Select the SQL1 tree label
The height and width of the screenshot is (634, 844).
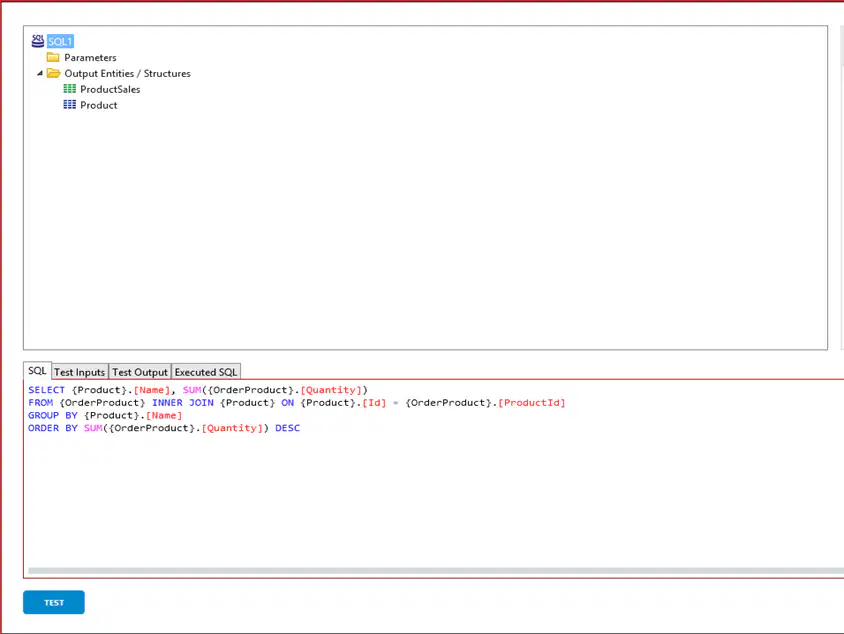click(x=60, y=41)
